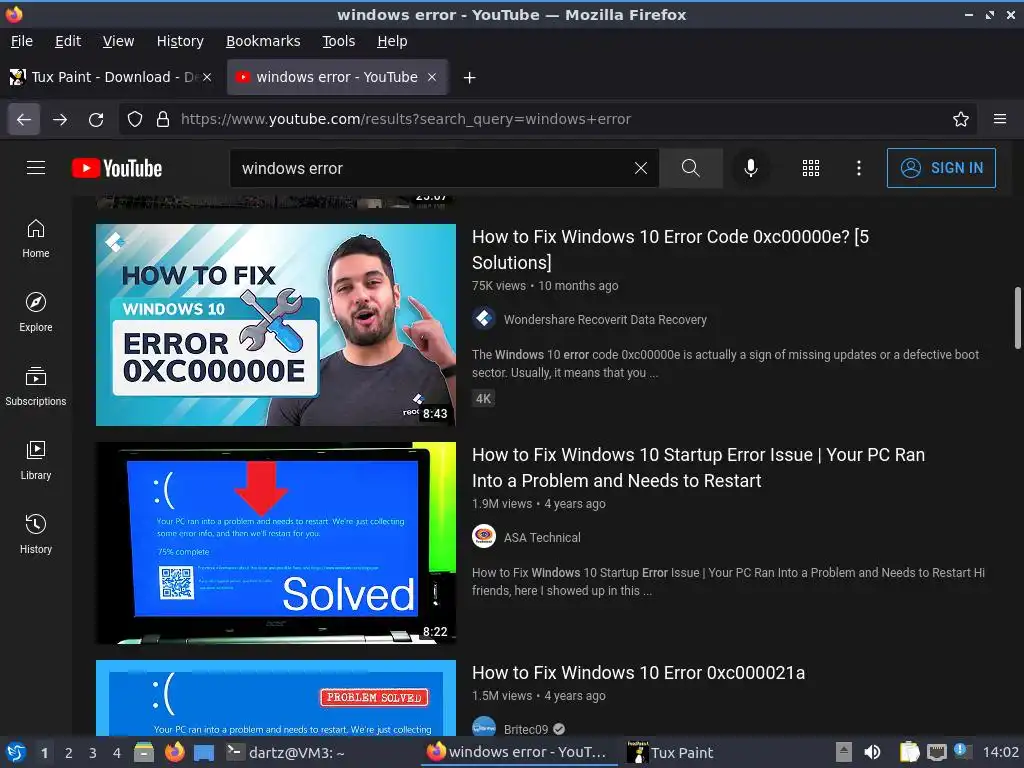Open a new tab with plus button

pos(469,78)
